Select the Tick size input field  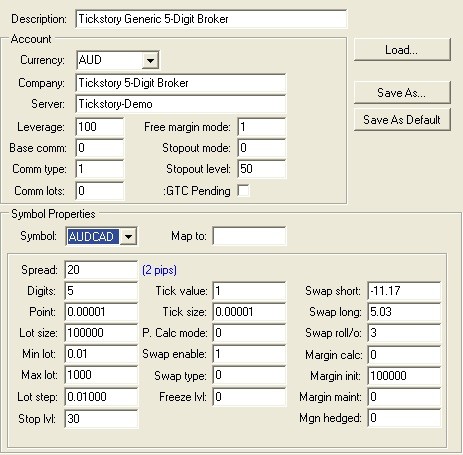click(x=249, y=312)
